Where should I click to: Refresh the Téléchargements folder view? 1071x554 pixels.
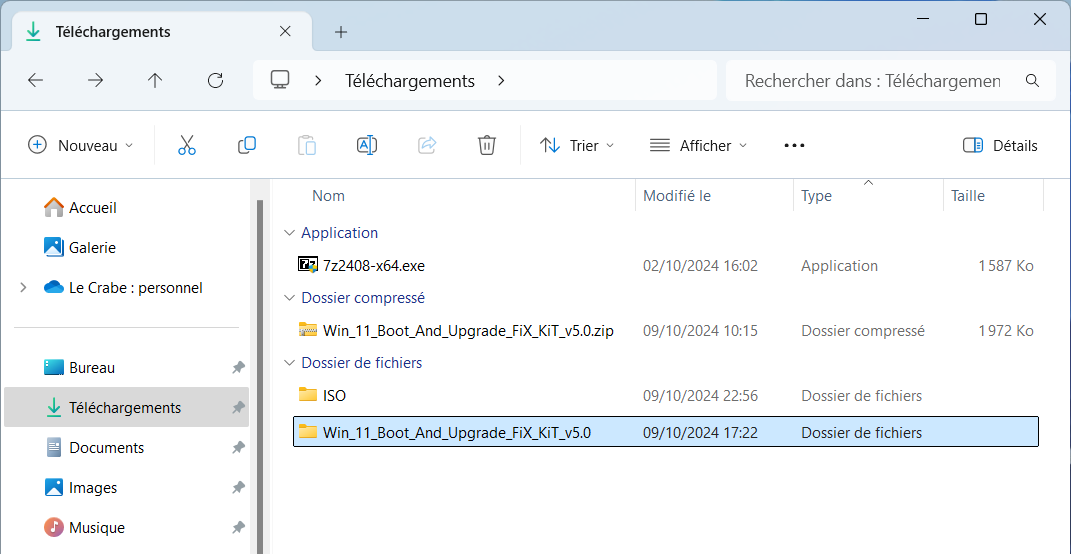pos(215,81)
